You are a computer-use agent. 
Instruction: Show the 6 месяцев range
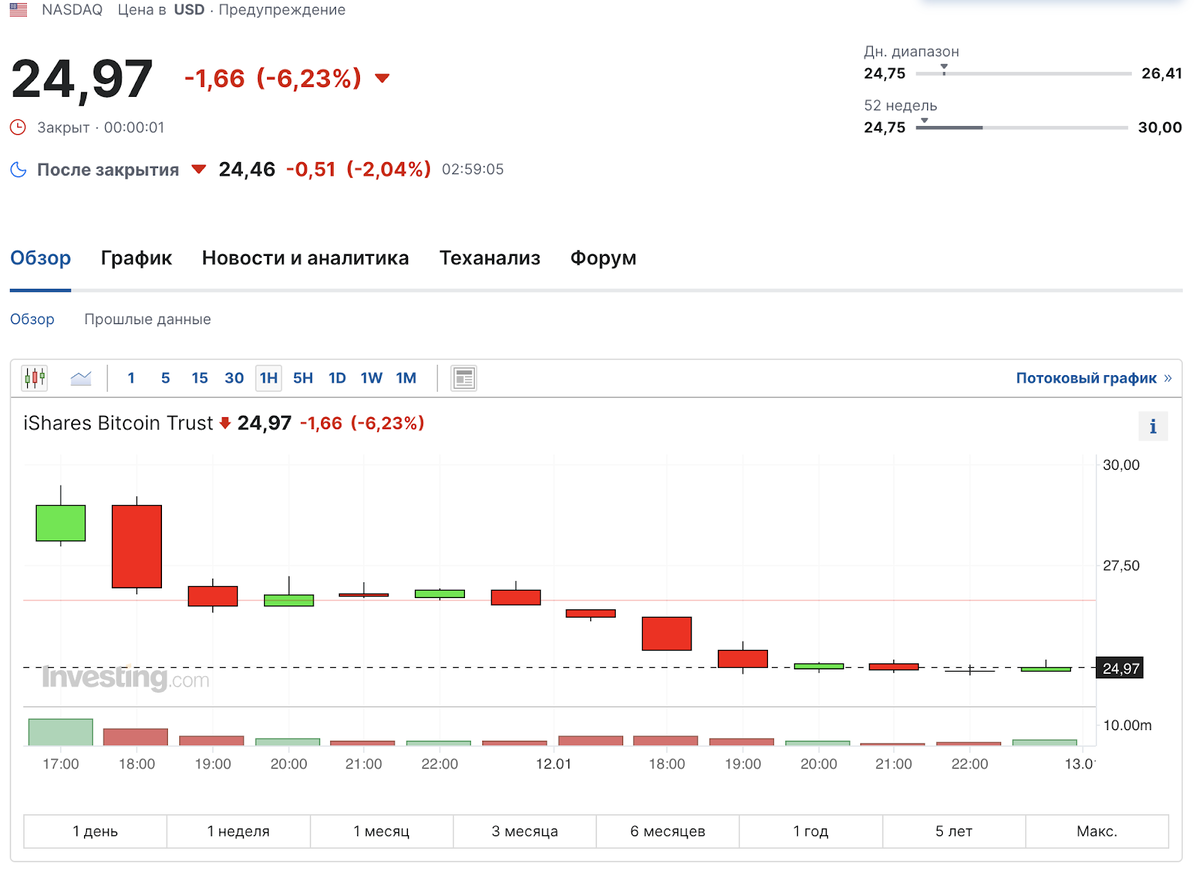click(668, 831)
